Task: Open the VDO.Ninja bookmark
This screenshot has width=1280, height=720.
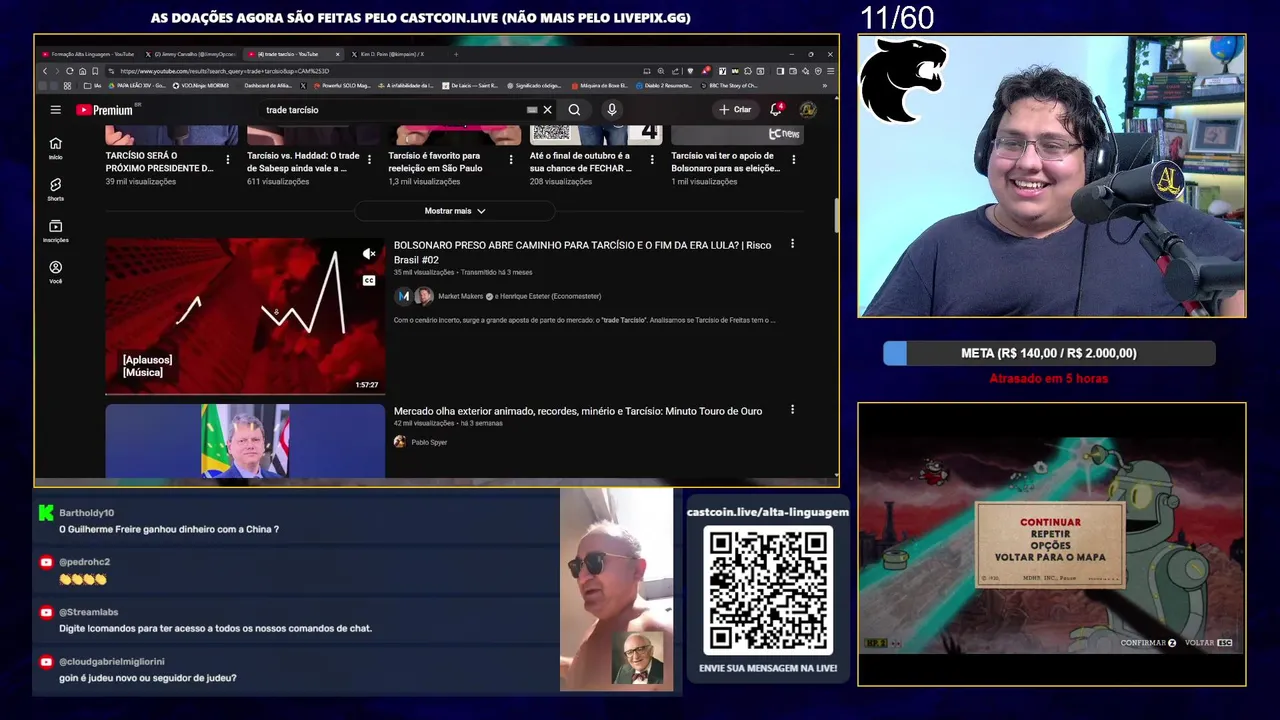Action: 201,86
